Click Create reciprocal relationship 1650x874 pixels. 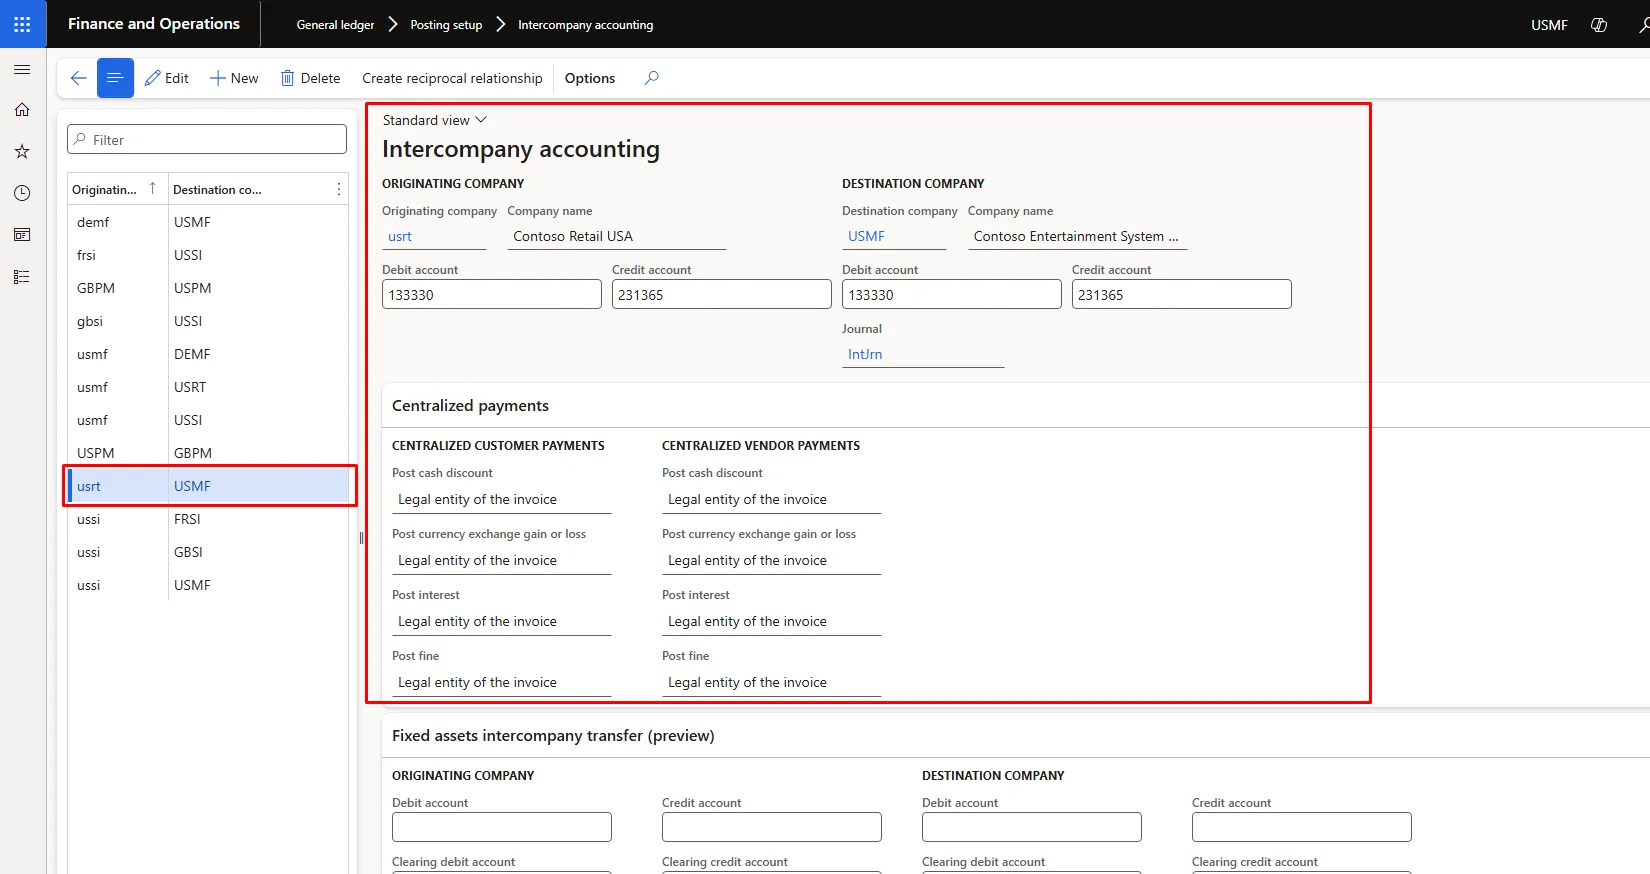452,78
